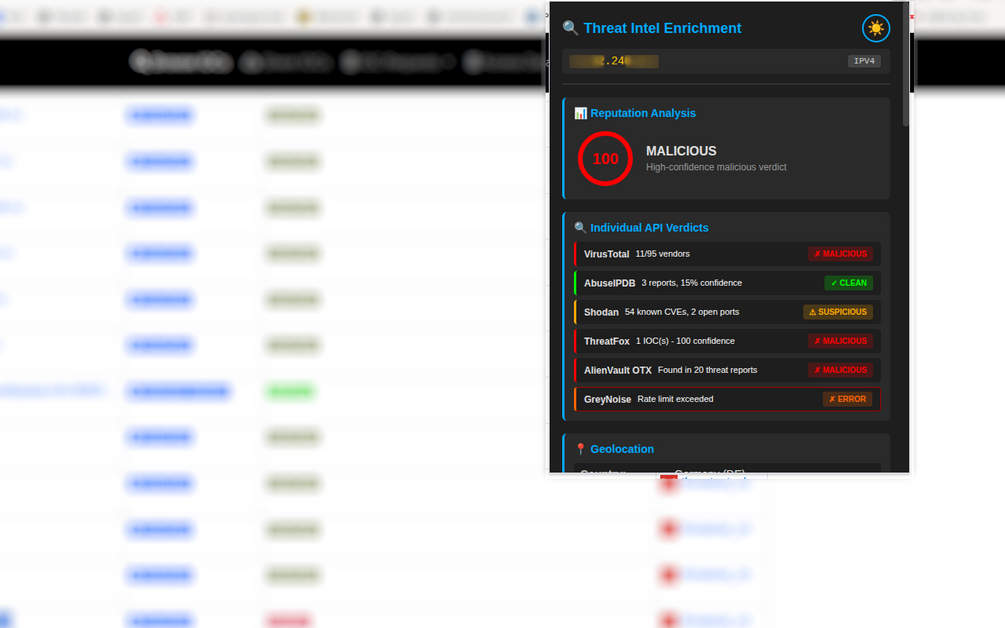Open the Individual API Verdicts heading
Viewport: 1005px width, 628px height.
coord(649,227)
